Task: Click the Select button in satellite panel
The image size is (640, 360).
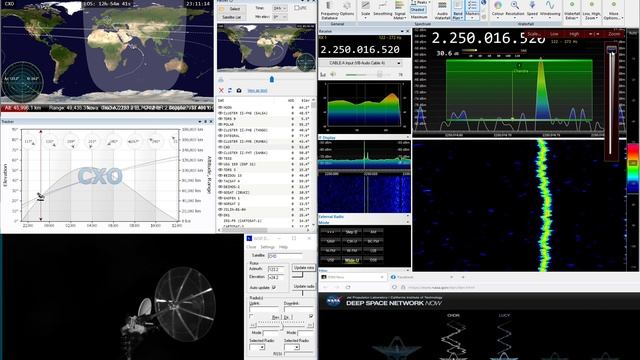Action: point(232,9)
